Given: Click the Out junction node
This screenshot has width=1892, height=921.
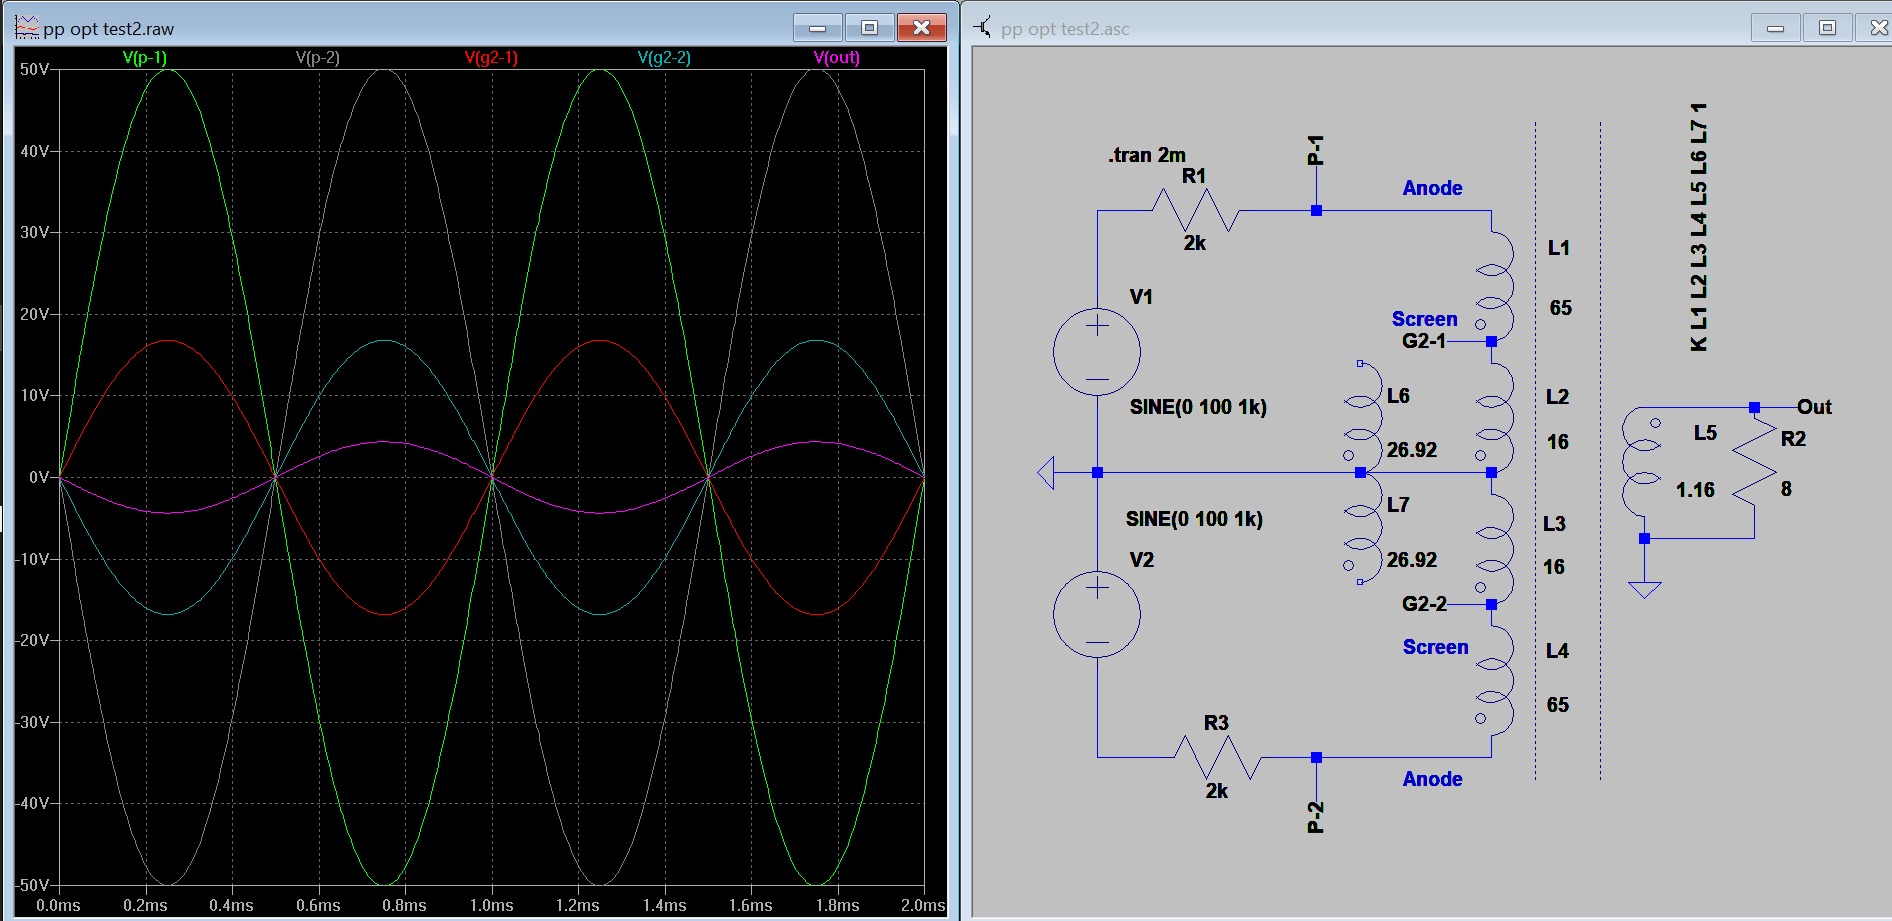Looking at the screenshot, I should click(x=1754, y=407).
